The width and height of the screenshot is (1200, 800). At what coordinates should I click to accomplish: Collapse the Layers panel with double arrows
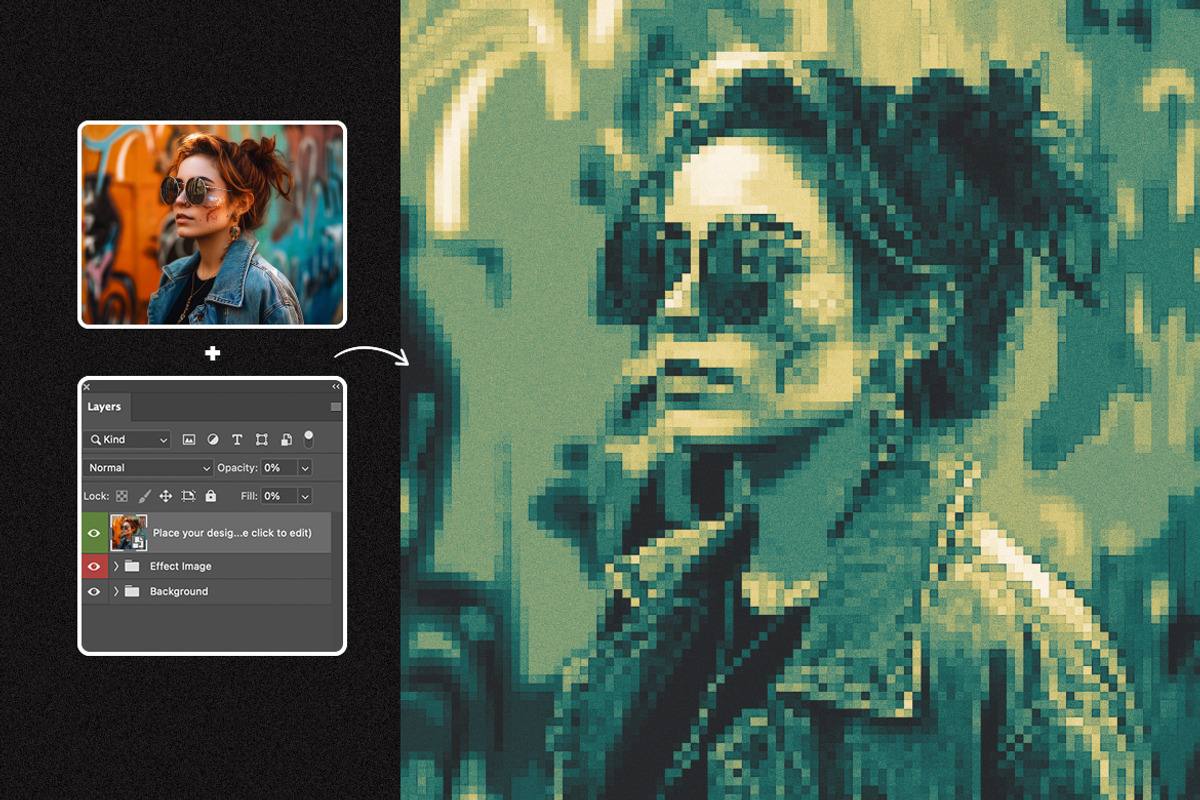tap(336, 386)
